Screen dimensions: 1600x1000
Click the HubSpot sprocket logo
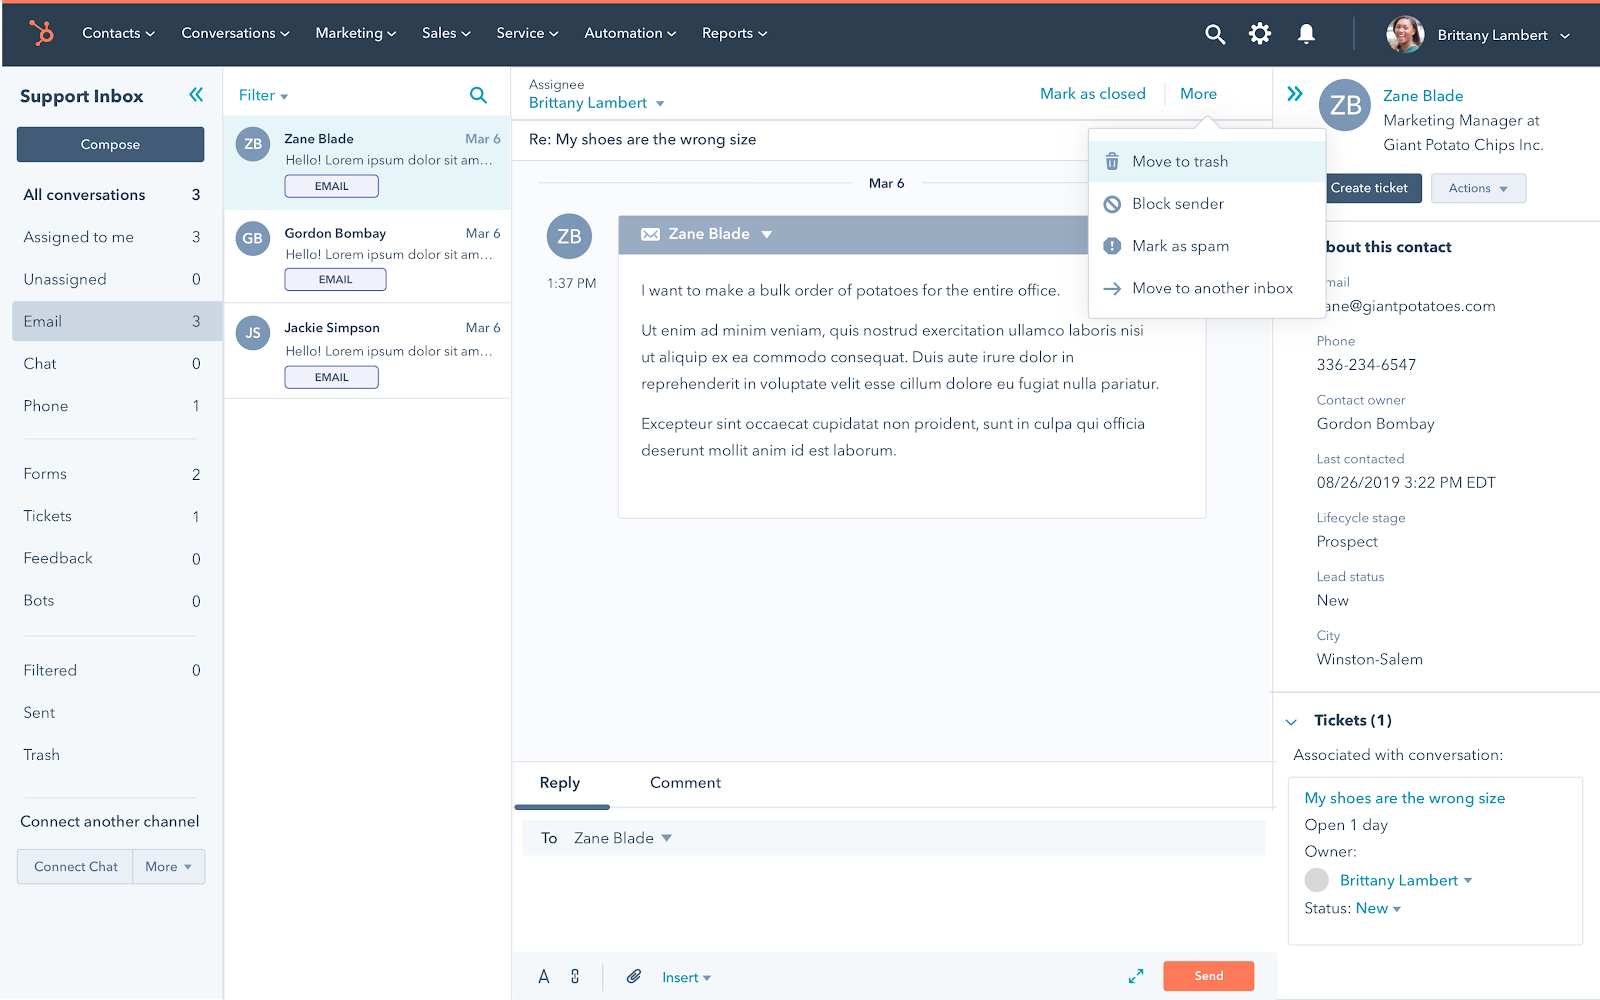pyautogui.click(x=42, y=33)
